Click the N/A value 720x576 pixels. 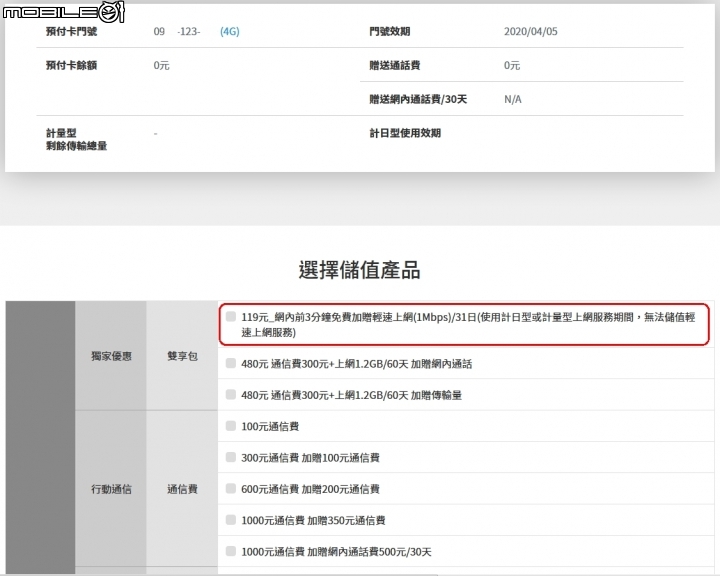pos(513,99)
